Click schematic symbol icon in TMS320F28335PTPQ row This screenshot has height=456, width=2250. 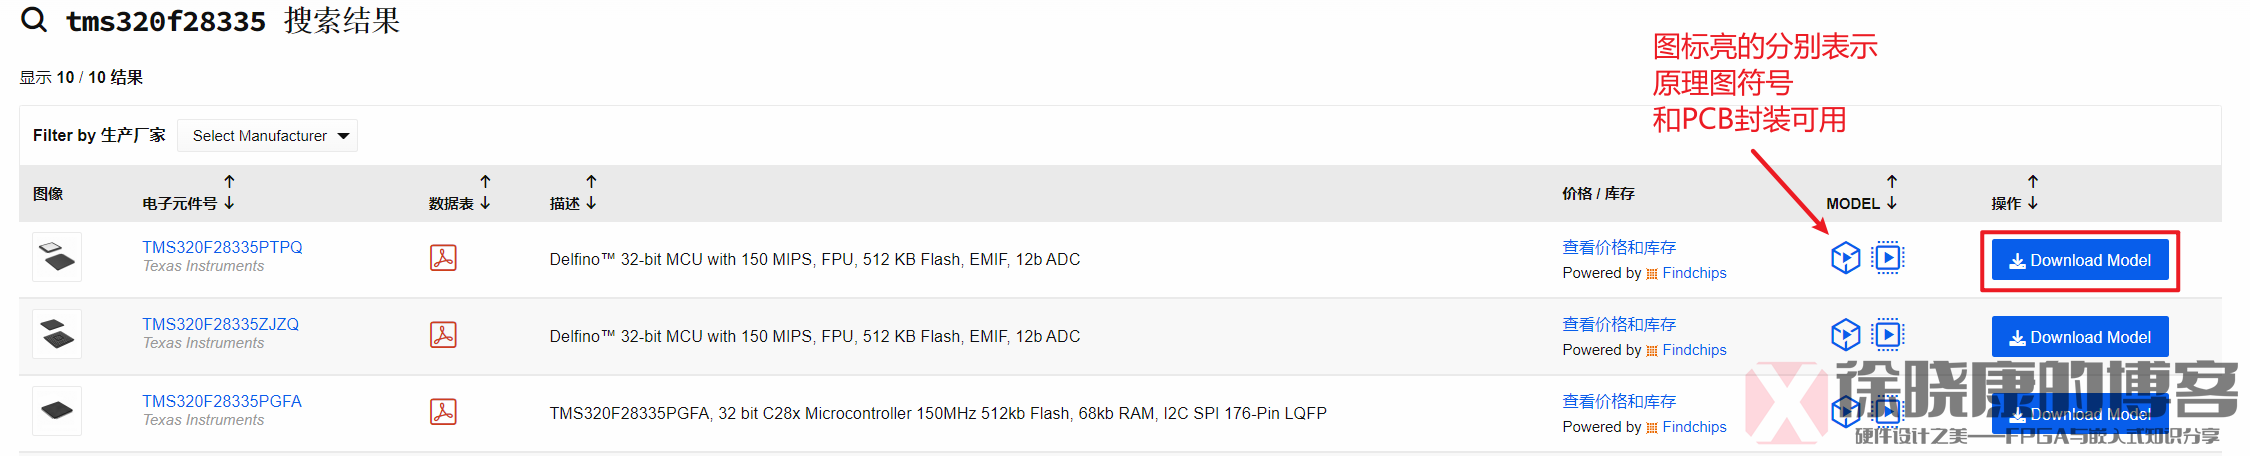click(x=1845, y=258)
